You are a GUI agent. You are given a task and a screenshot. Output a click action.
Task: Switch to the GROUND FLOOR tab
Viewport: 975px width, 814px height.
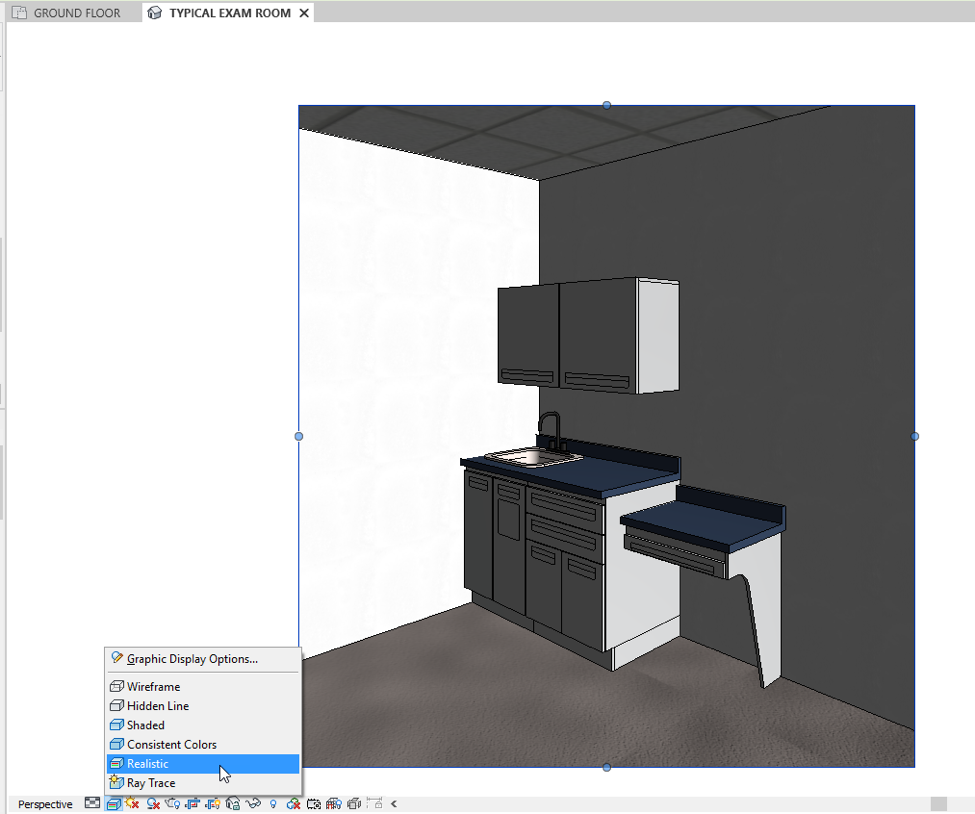tap(76, 13)
